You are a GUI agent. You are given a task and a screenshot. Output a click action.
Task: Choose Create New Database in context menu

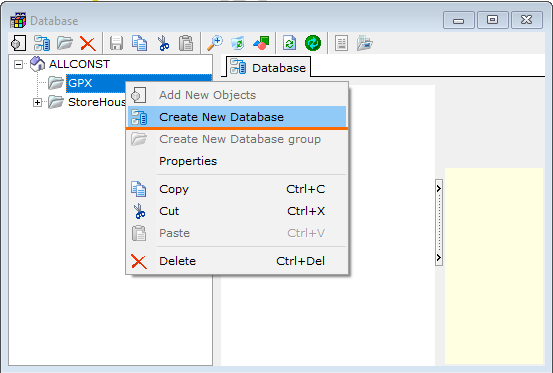237,117
